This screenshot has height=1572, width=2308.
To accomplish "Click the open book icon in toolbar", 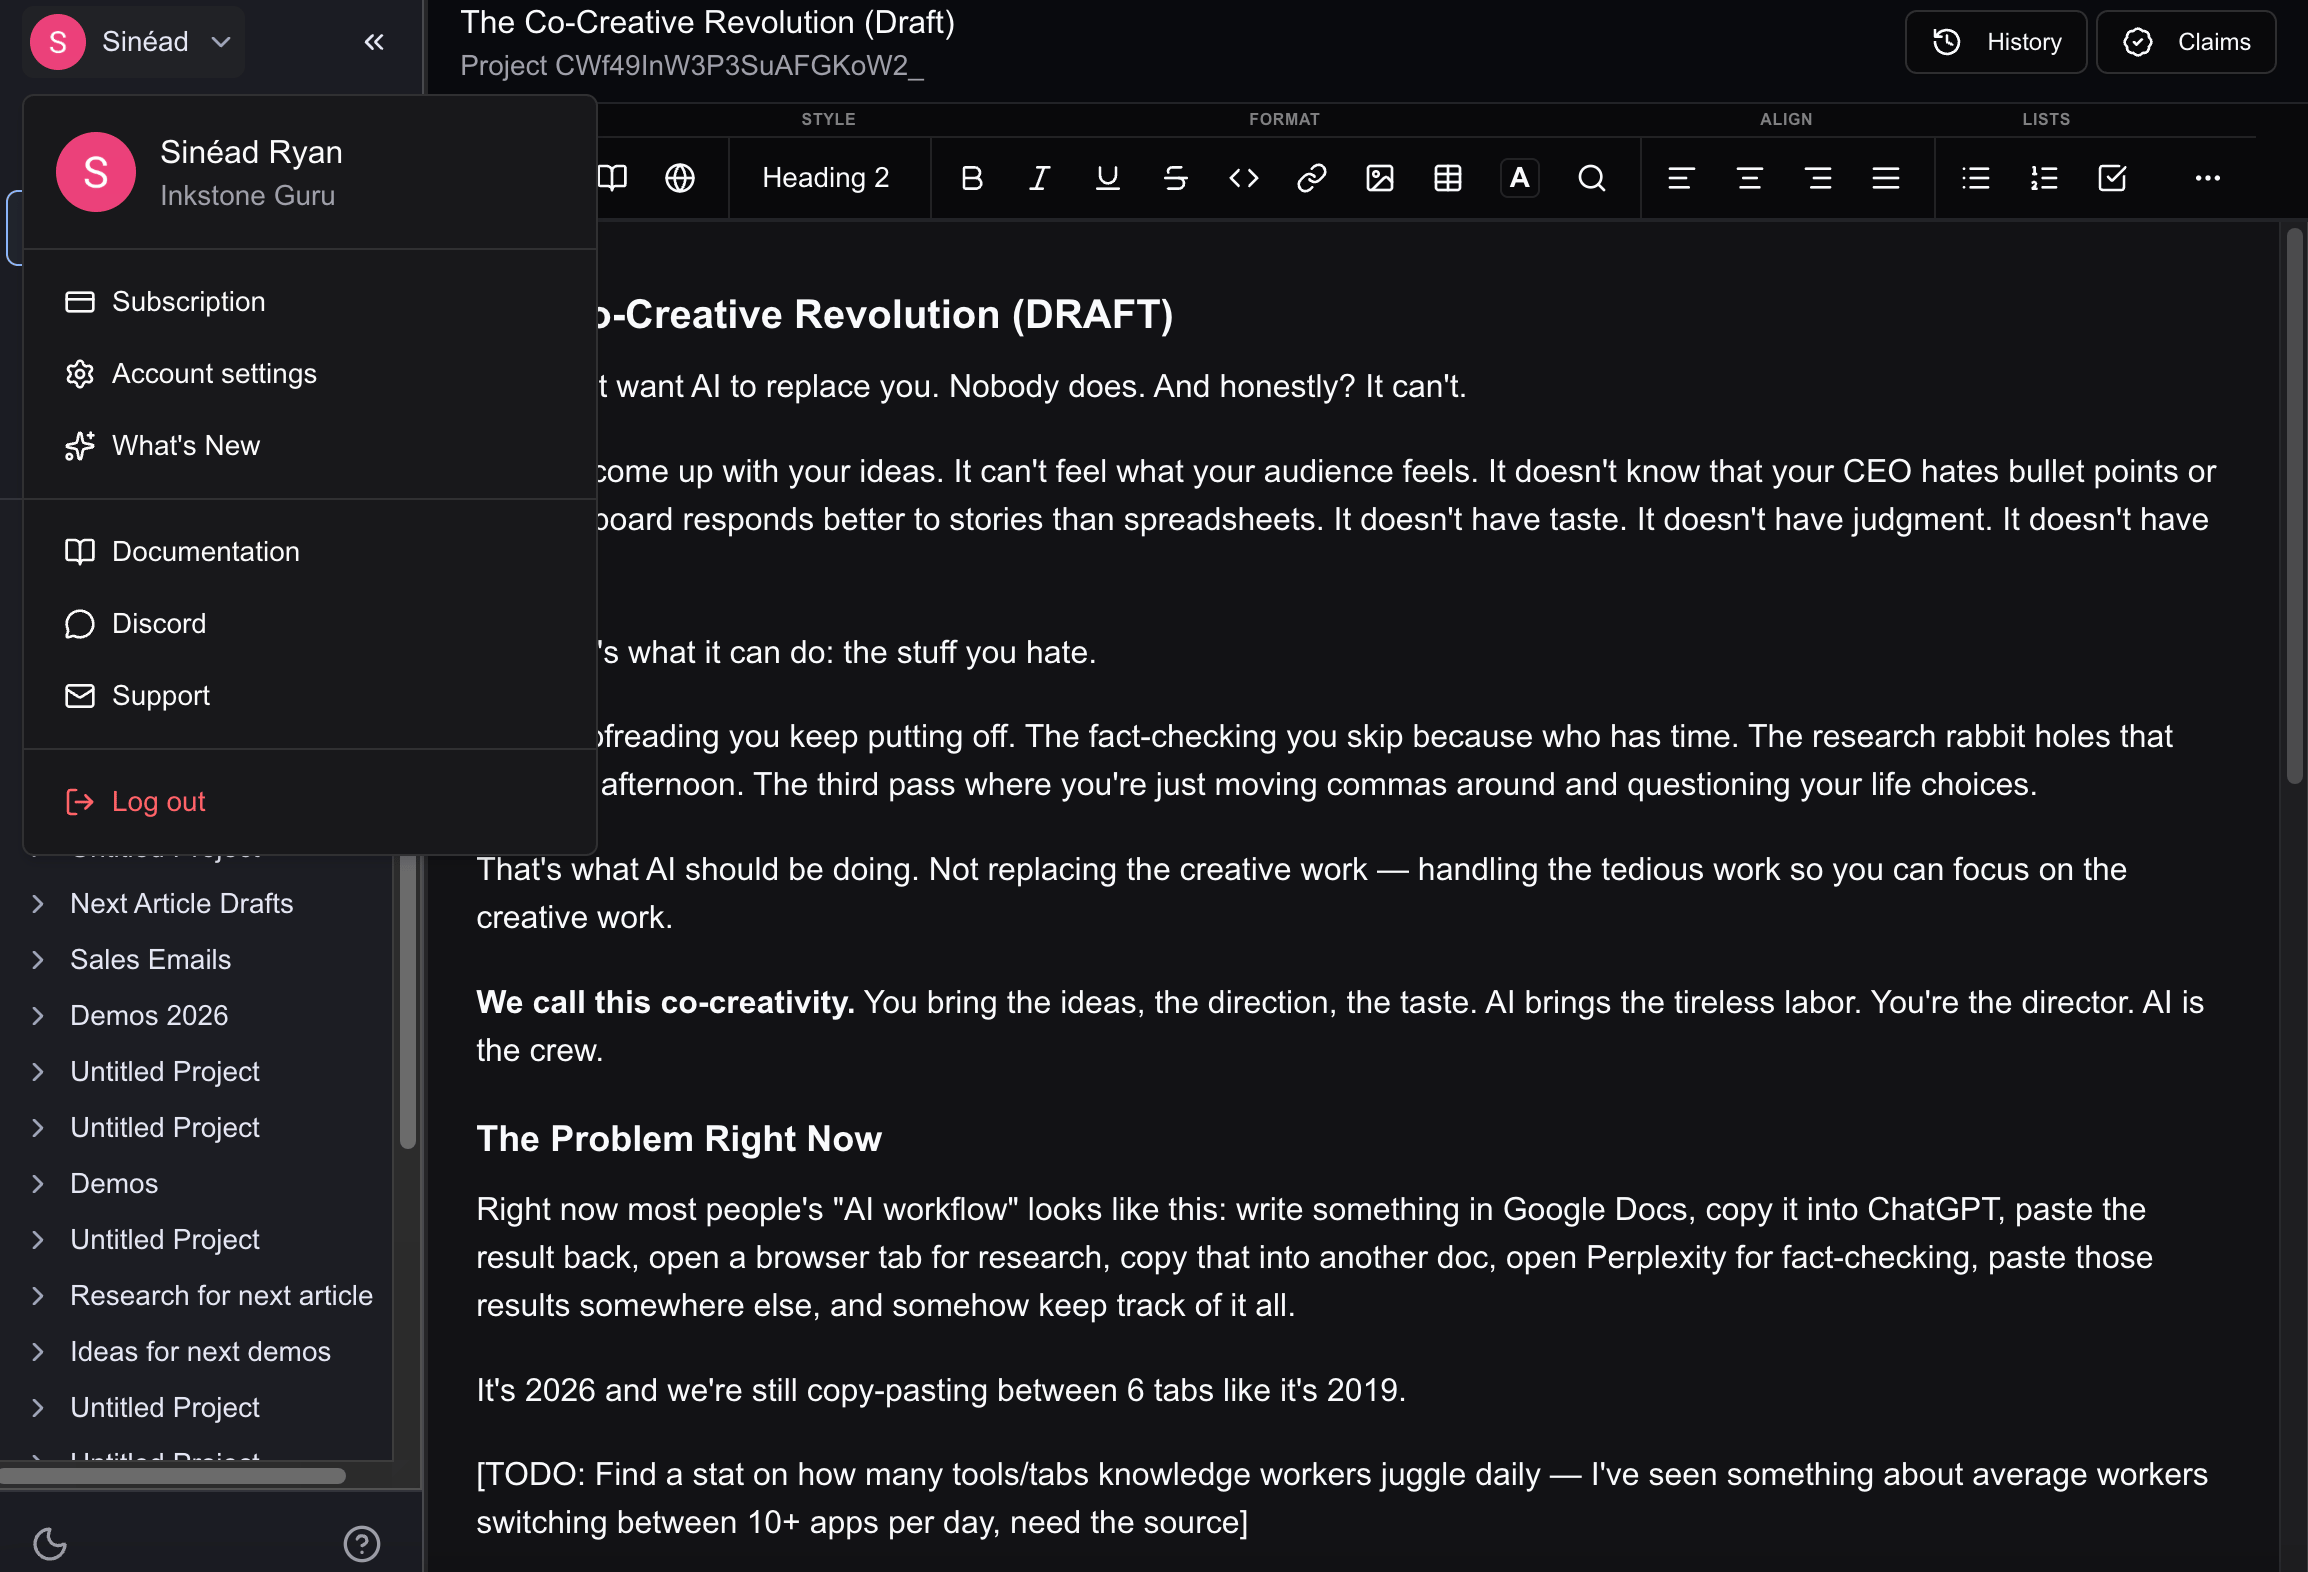I will pyautogui.click(x=612, y=178).
